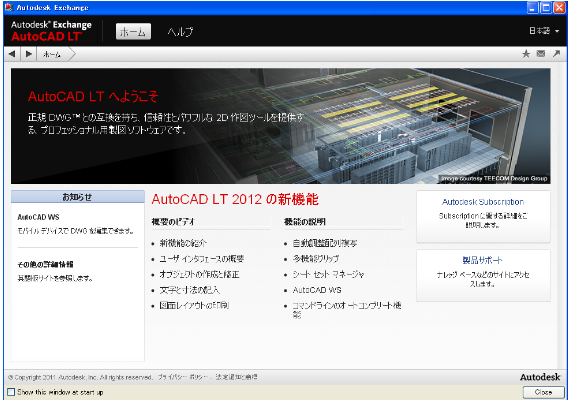
Task: Click the AutoCAD LT へようこそ banner image
Action: pyautogui.click(x=280, y=126)
